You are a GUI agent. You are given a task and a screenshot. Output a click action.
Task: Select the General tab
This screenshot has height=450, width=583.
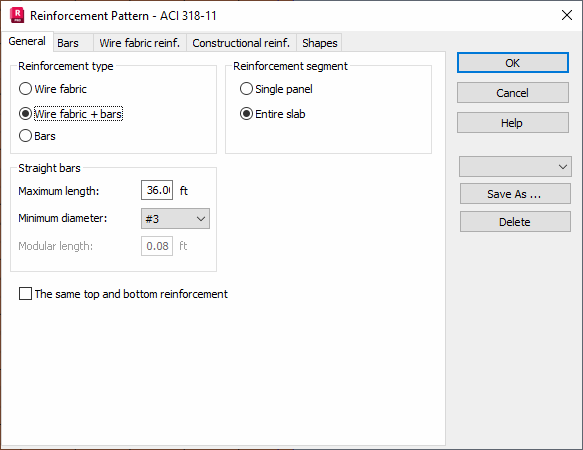coord(27,41)
